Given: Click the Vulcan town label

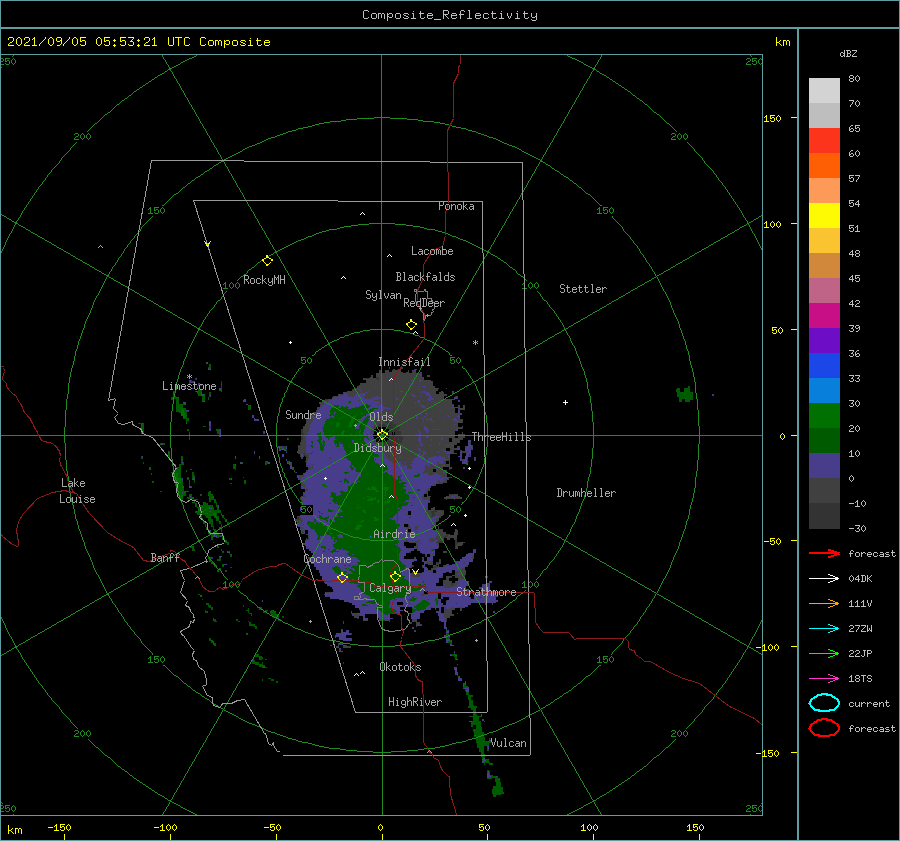Looking at the screenshot, I should tap(509, 743).
